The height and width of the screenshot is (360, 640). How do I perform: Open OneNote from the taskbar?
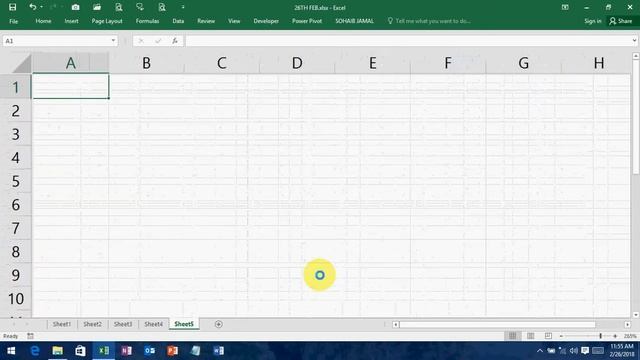[127, 351]
